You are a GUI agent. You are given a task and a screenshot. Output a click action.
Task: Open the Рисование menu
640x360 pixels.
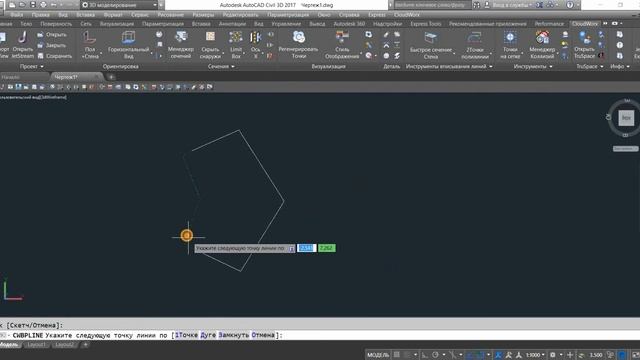(170, 15)
